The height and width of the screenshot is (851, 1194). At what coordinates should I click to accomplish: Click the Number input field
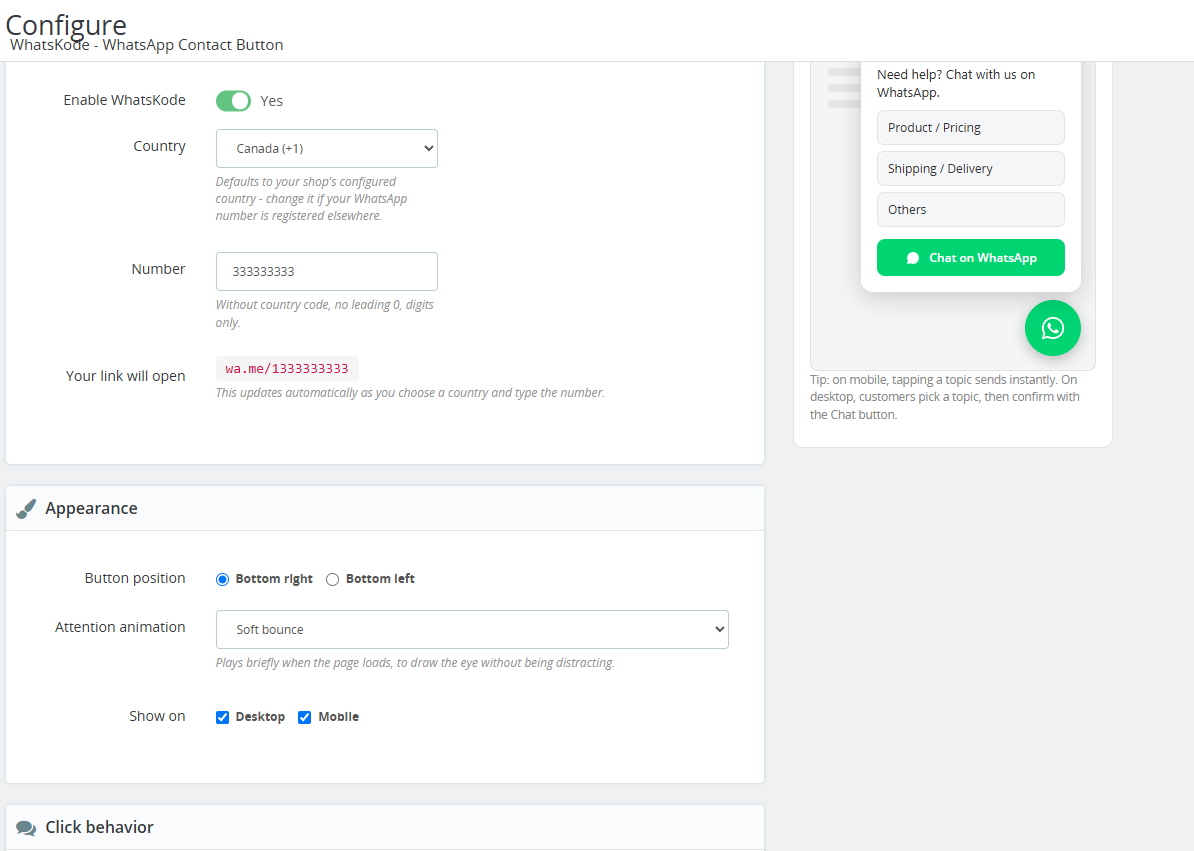pyautogui.click(x=327, y=271)
